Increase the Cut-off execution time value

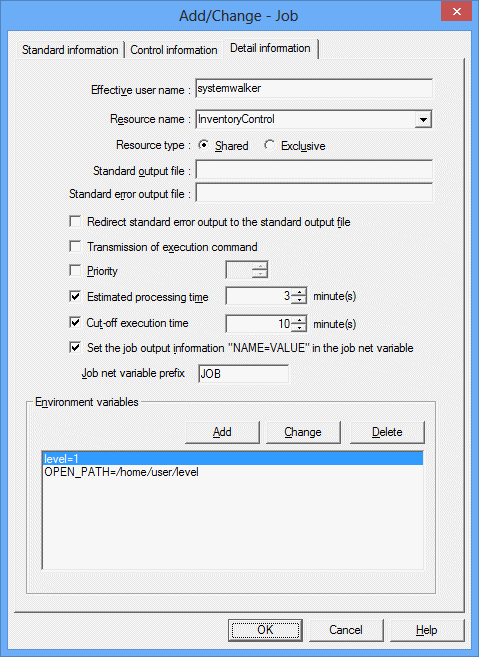pyautogui.click(x=299, y=320)
